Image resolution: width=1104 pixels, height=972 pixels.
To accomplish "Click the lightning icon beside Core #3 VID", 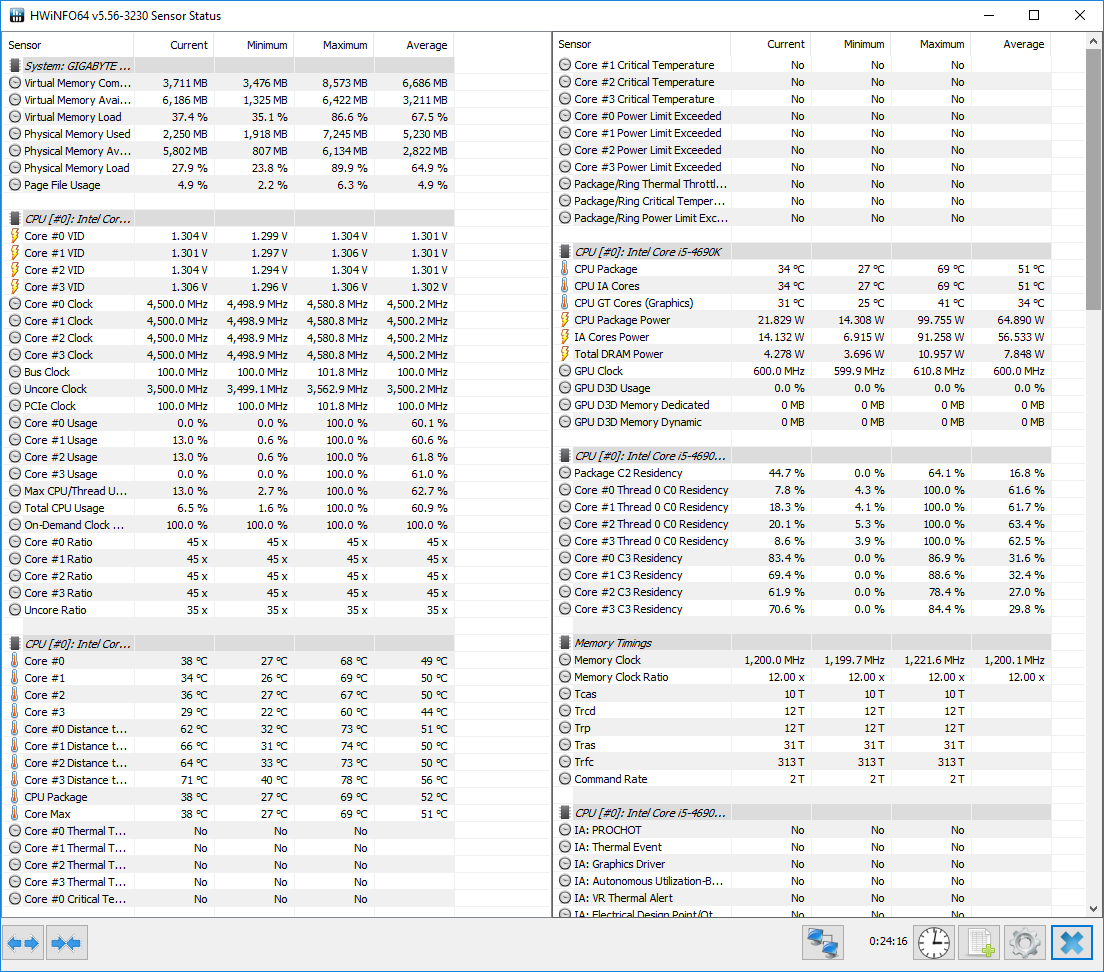I will point(15,286).
